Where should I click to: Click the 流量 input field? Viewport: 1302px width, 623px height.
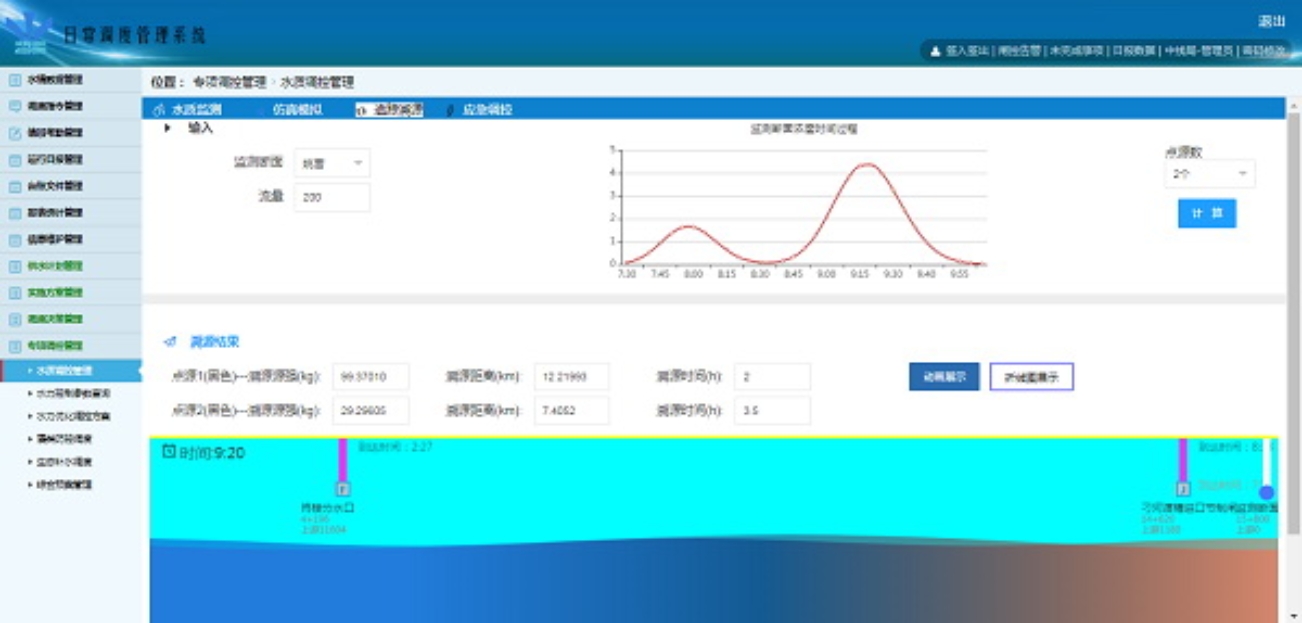332,198
